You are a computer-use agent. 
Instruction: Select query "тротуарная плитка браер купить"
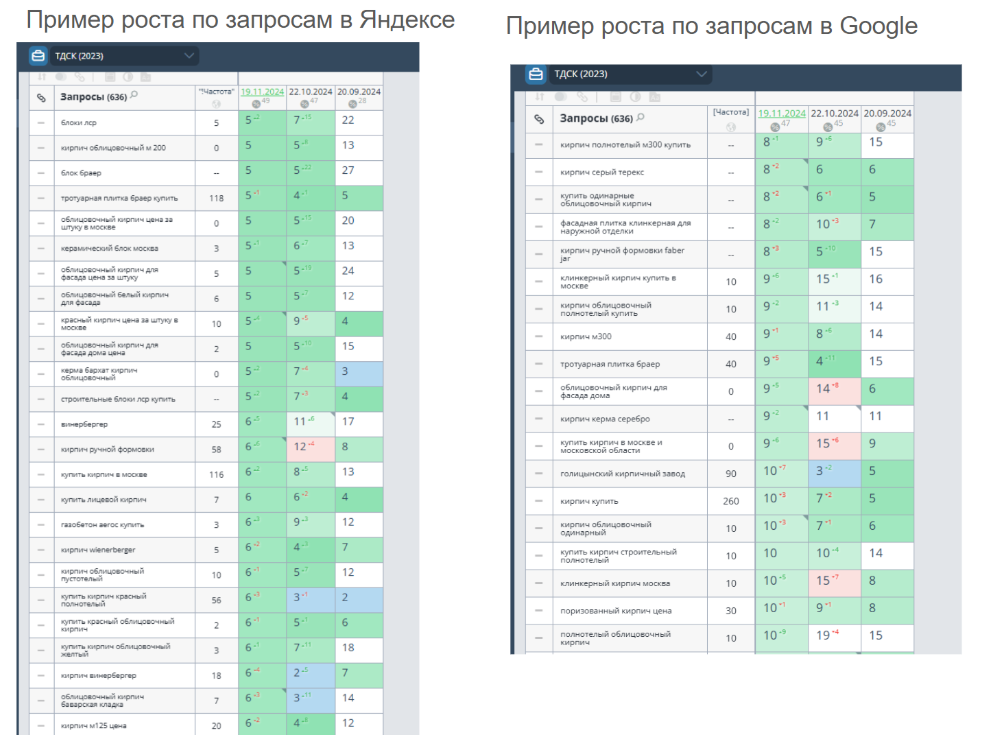pos(119,198)
